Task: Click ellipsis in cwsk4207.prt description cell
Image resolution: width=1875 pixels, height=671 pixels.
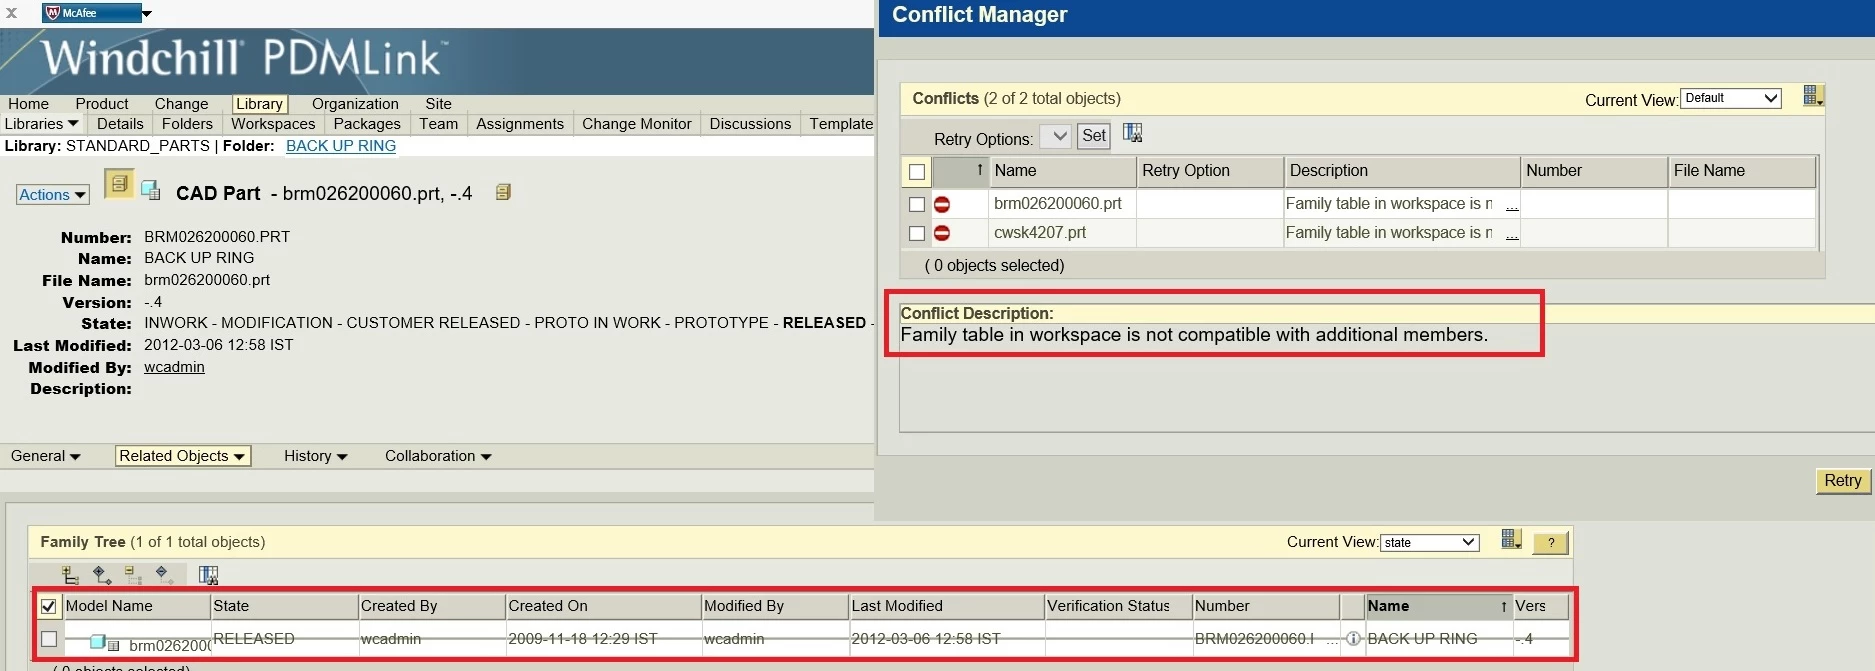Action: pyautogui.click(x=1512, y=235)
